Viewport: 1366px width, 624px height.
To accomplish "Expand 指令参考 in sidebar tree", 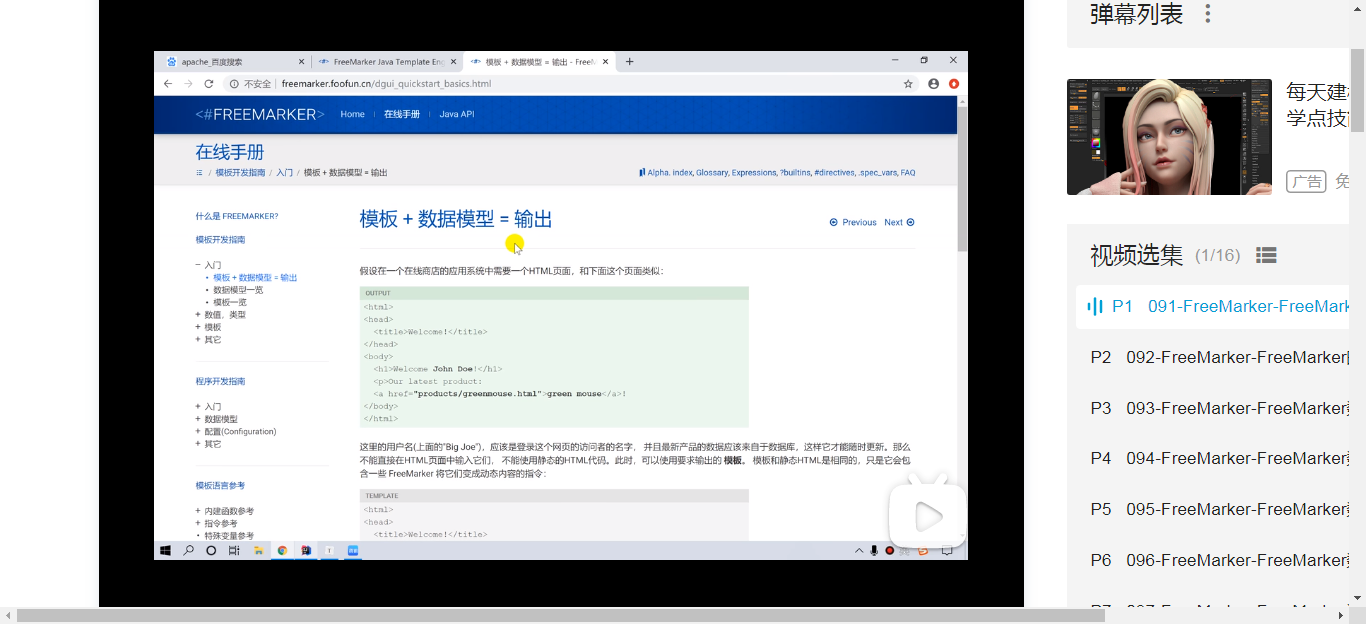I will click(217, 523).
